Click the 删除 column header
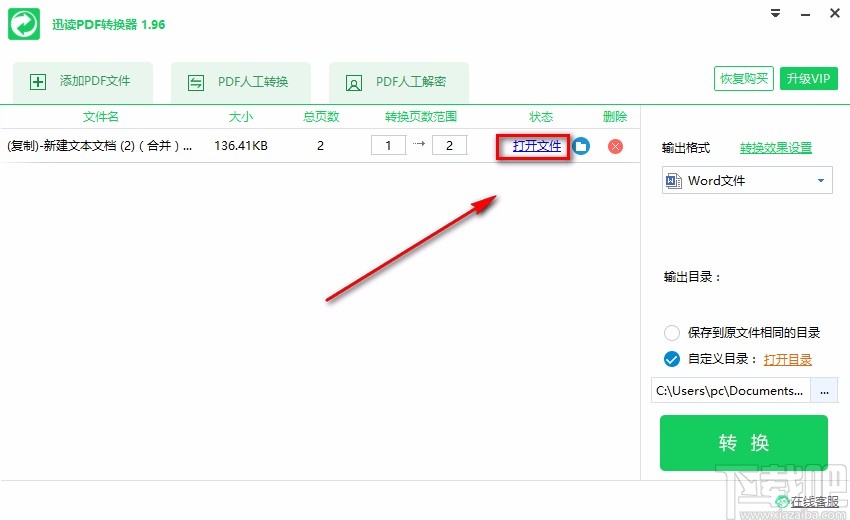Viewport: 850px width, 520px height. click(x=615, y=117)
